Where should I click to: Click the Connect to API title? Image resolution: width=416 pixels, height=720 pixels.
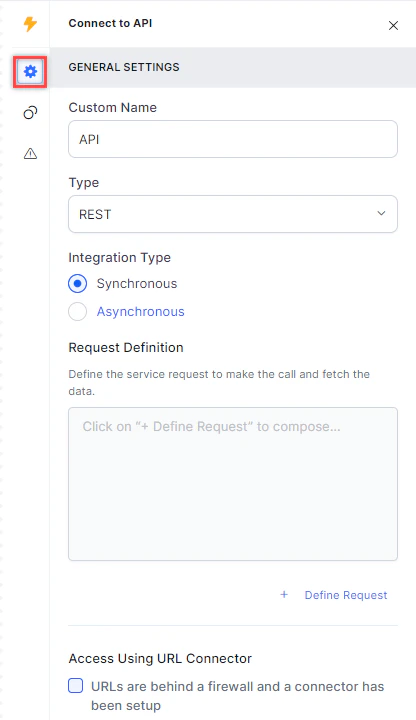(110, 23)
